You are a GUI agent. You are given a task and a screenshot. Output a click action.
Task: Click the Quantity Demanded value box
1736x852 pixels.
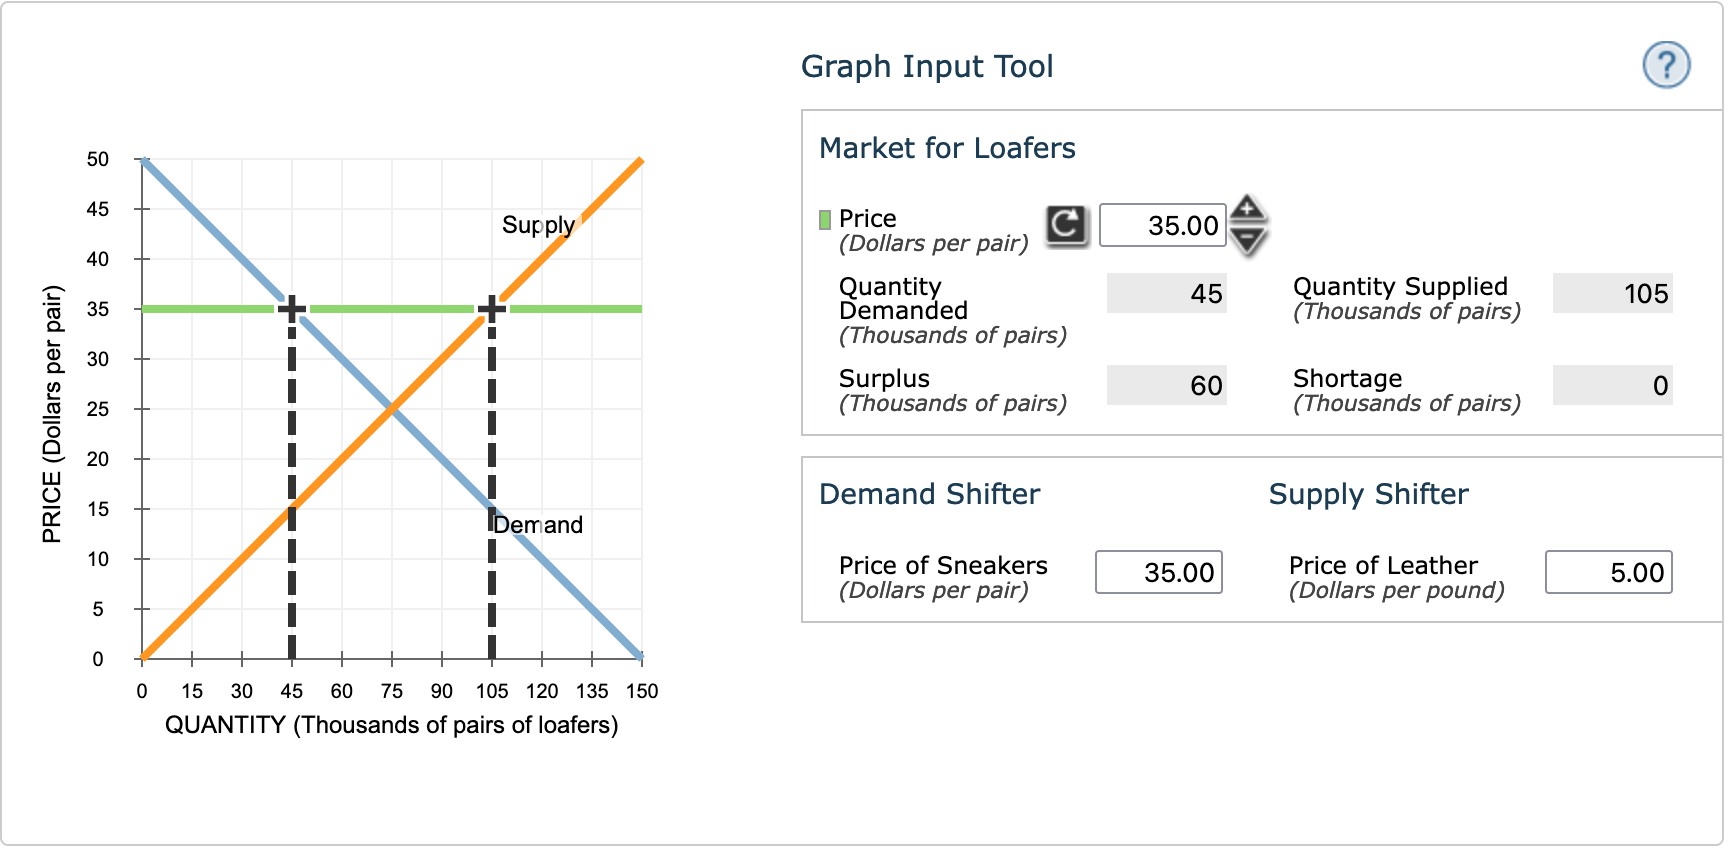tap(1166, 293)
